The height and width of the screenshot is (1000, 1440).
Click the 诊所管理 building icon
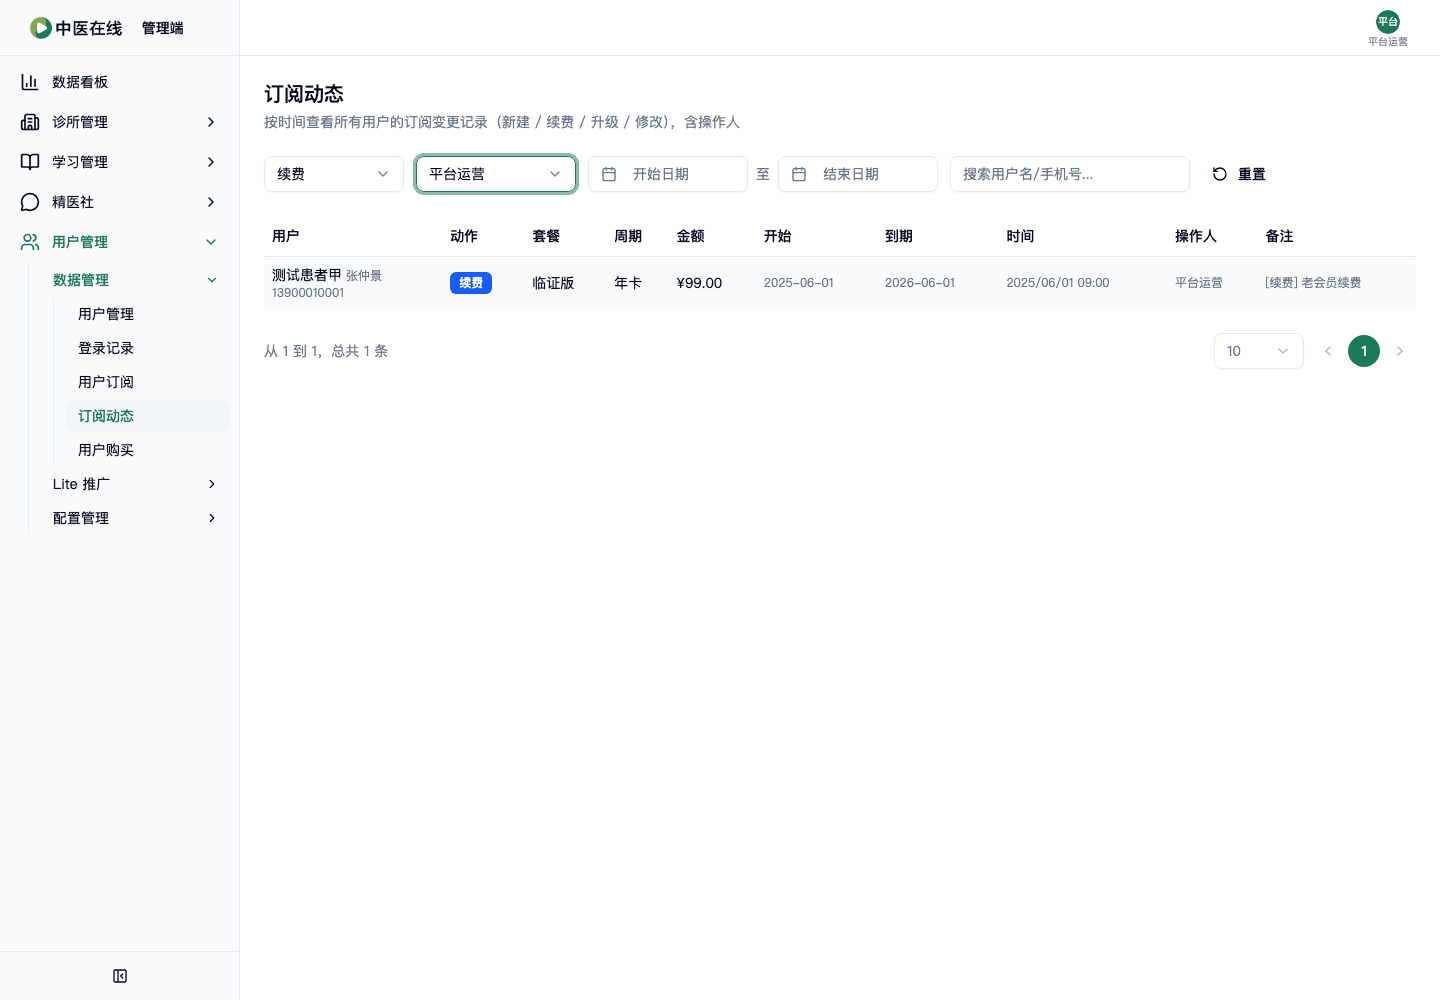point(30,122)
